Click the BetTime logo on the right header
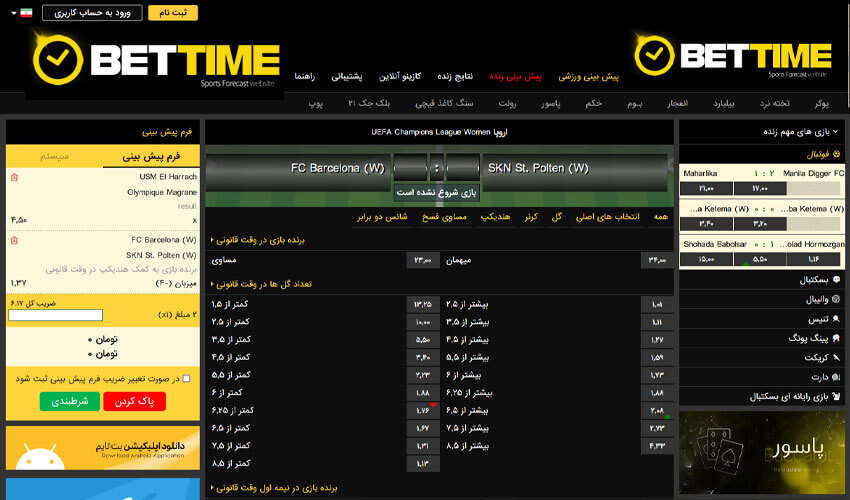Screen dimensions: 850x500 733,55
